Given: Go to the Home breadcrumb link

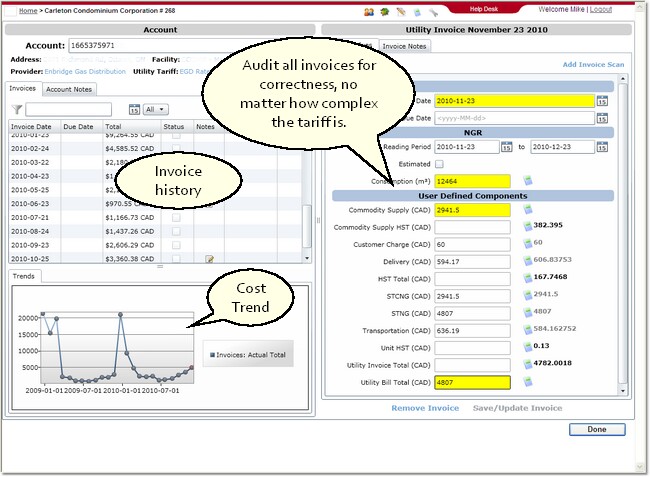Looking at the screenshot, I should (x=28, y=11).
